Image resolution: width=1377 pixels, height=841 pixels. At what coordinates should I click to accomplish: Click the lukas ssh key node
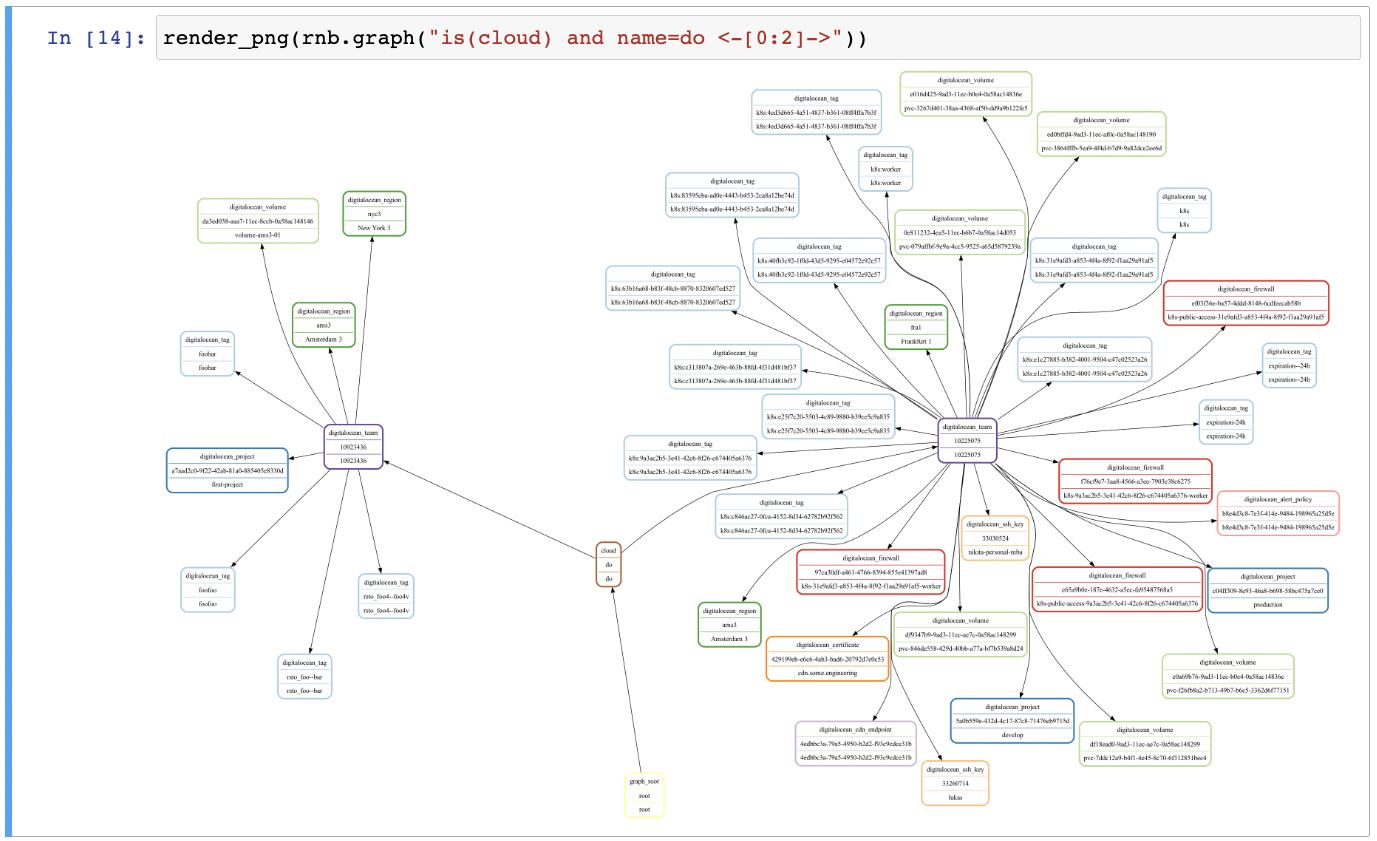[x=955, y=783]
